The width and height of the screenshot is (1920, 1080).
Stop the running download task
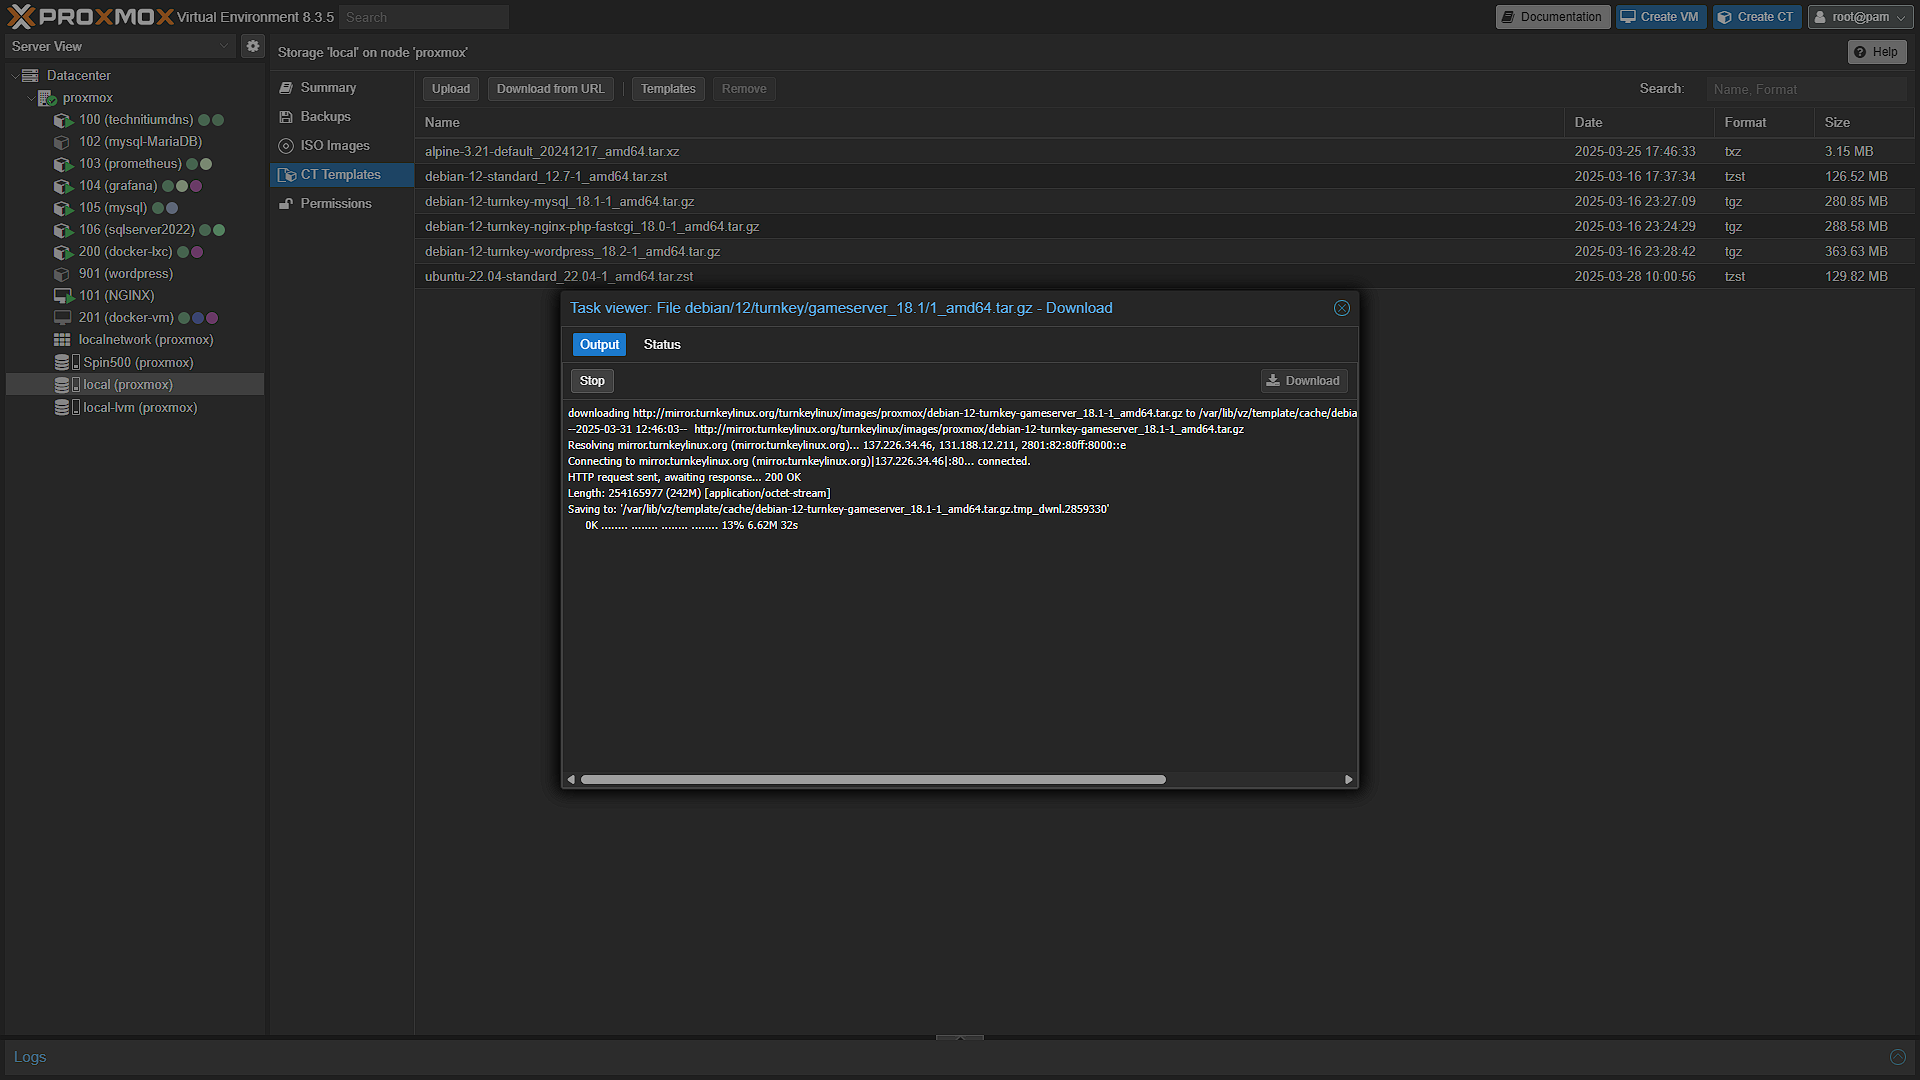592,381
